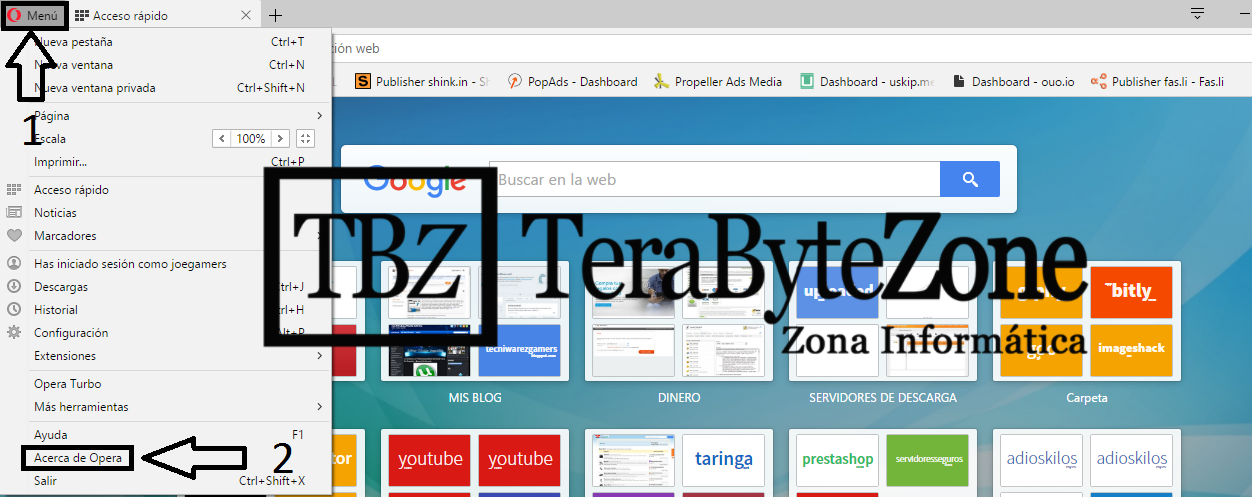This screenshot has height=497, width=1252.
Task: Open Publisher shink.in bookmark
Action: (421, 82)
